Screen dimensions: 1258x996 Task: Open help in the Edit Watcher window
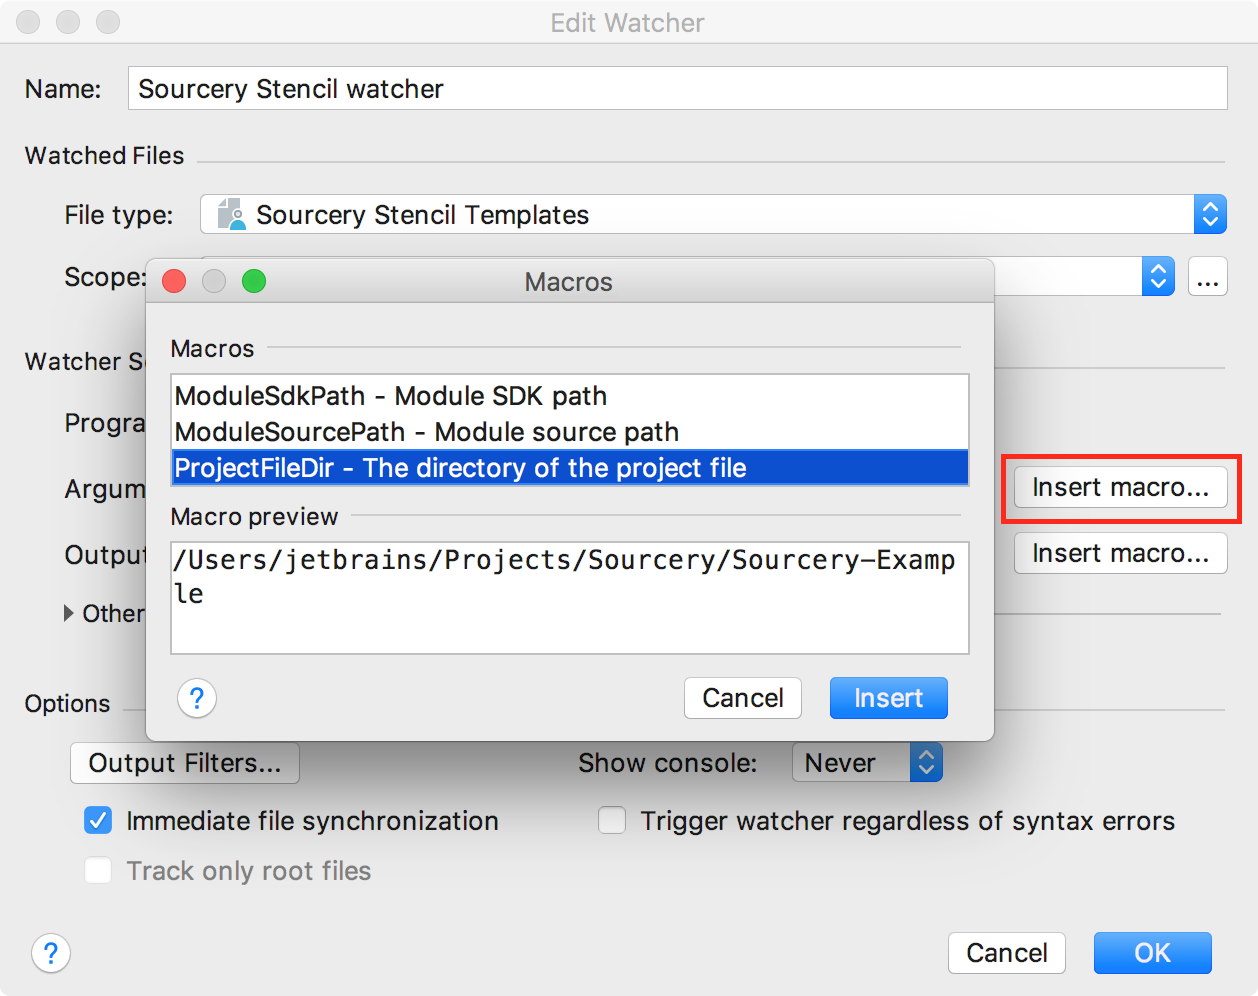[51, 953]
